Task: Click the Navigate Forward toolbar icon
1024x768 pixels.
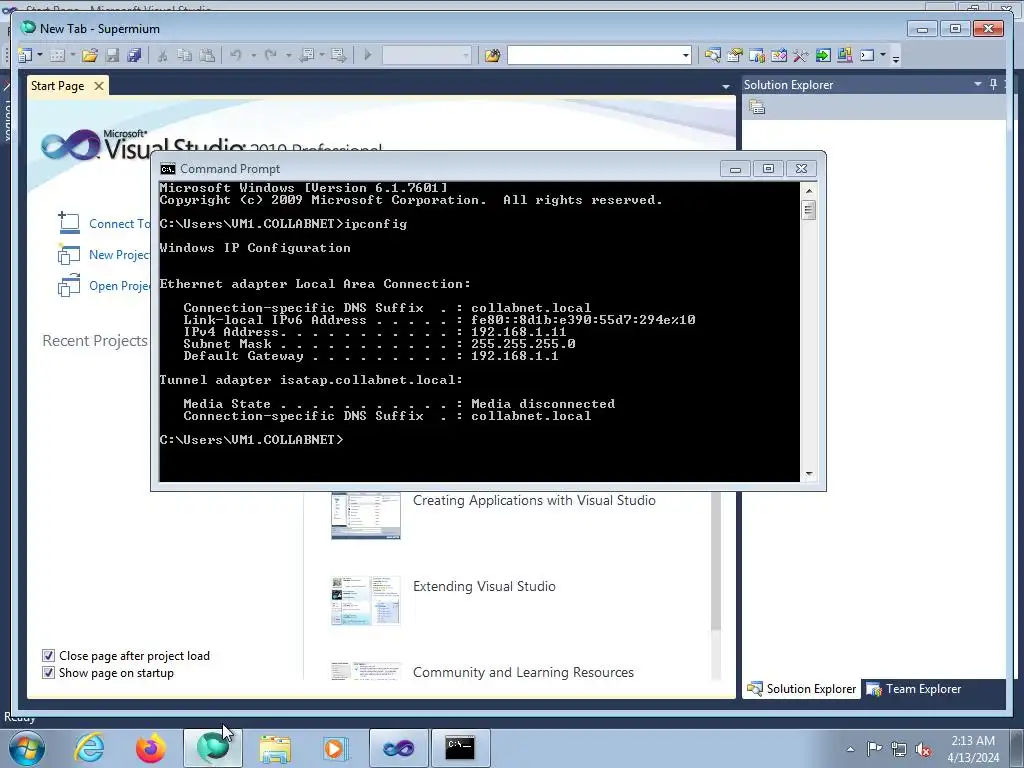Action: [x=338, y=56]
